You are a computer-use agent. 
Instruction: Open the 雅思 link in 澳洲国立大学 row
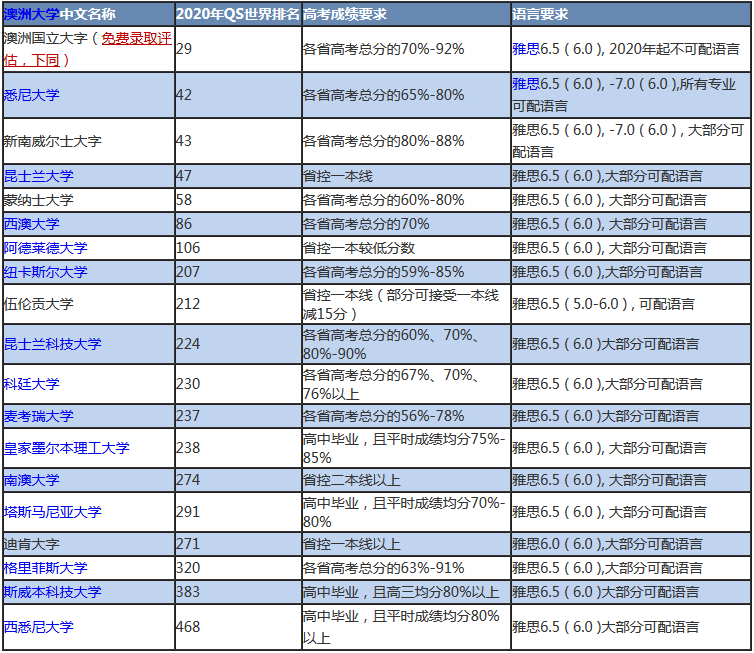[x=526, y=49]
